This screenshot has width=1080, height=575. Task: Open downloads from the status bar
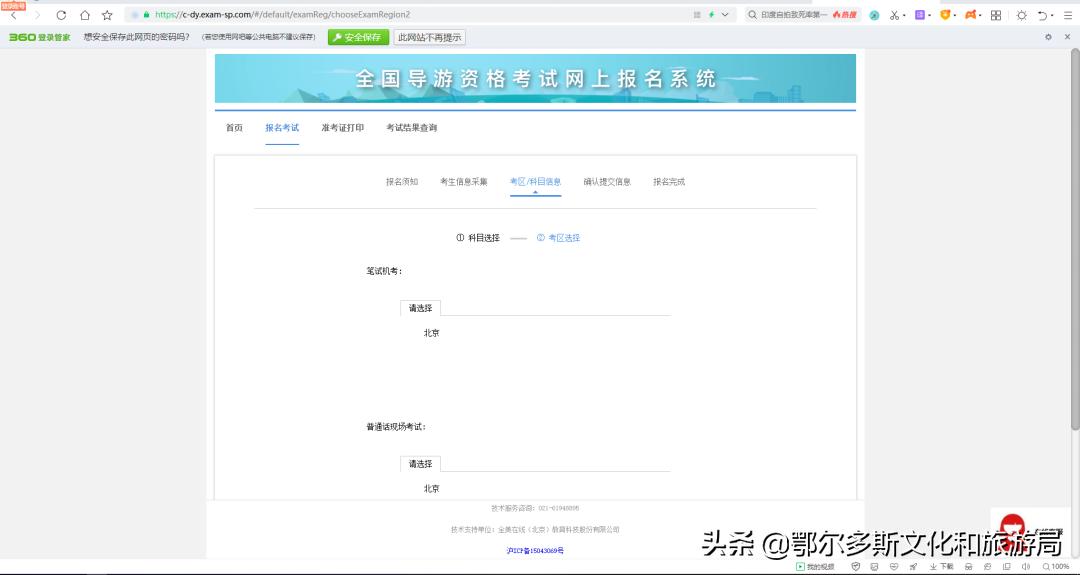click(942, 567)
